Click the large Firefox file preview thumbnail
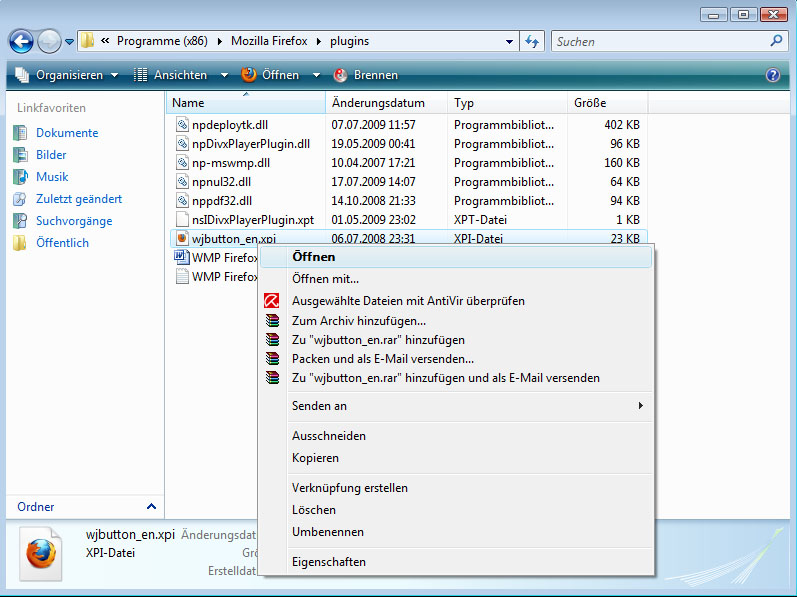Image resolution: width=797 pixels, height=597 pixels. (x=41, y=554)
